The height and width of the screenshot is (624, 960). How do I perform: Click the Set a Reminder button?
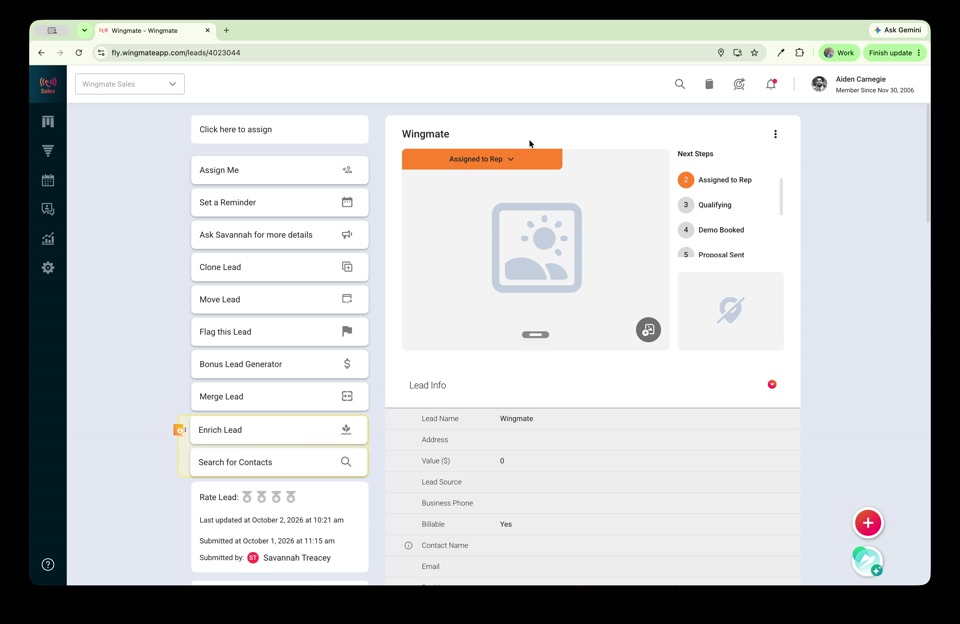click(x=280, y=202)
